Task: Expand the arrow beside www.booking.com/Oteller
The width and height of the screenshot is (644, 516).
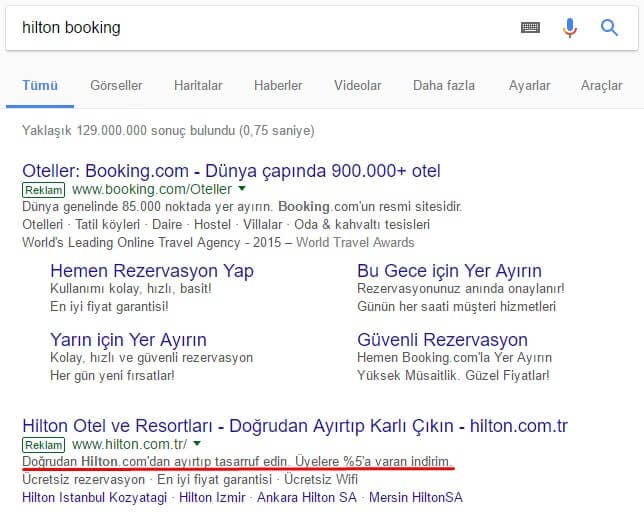Action: click(x=242, y=189)
